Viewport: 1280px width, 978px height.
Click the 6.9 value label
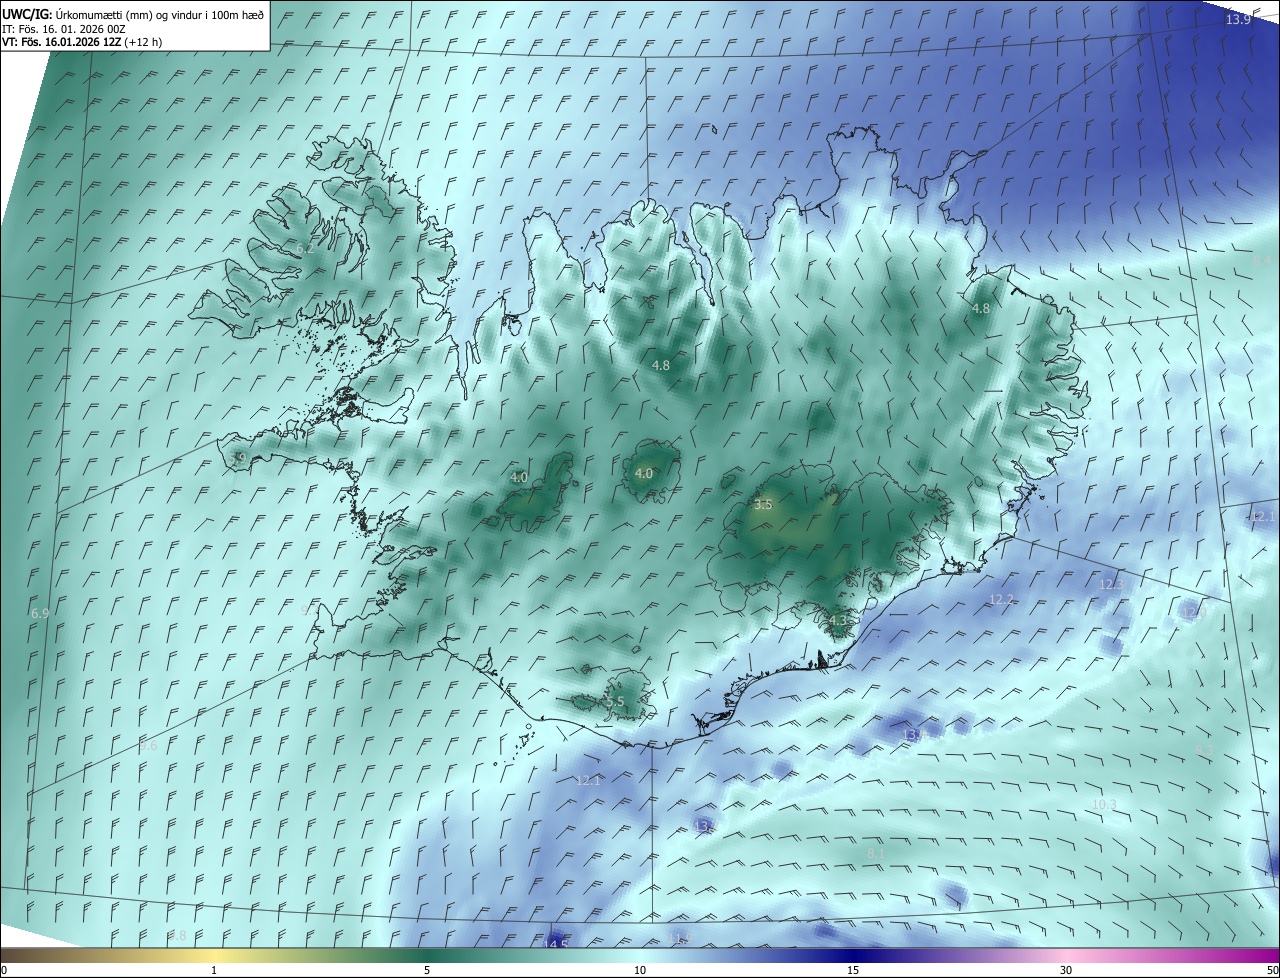pyautogui.click(x=40, y=613)
